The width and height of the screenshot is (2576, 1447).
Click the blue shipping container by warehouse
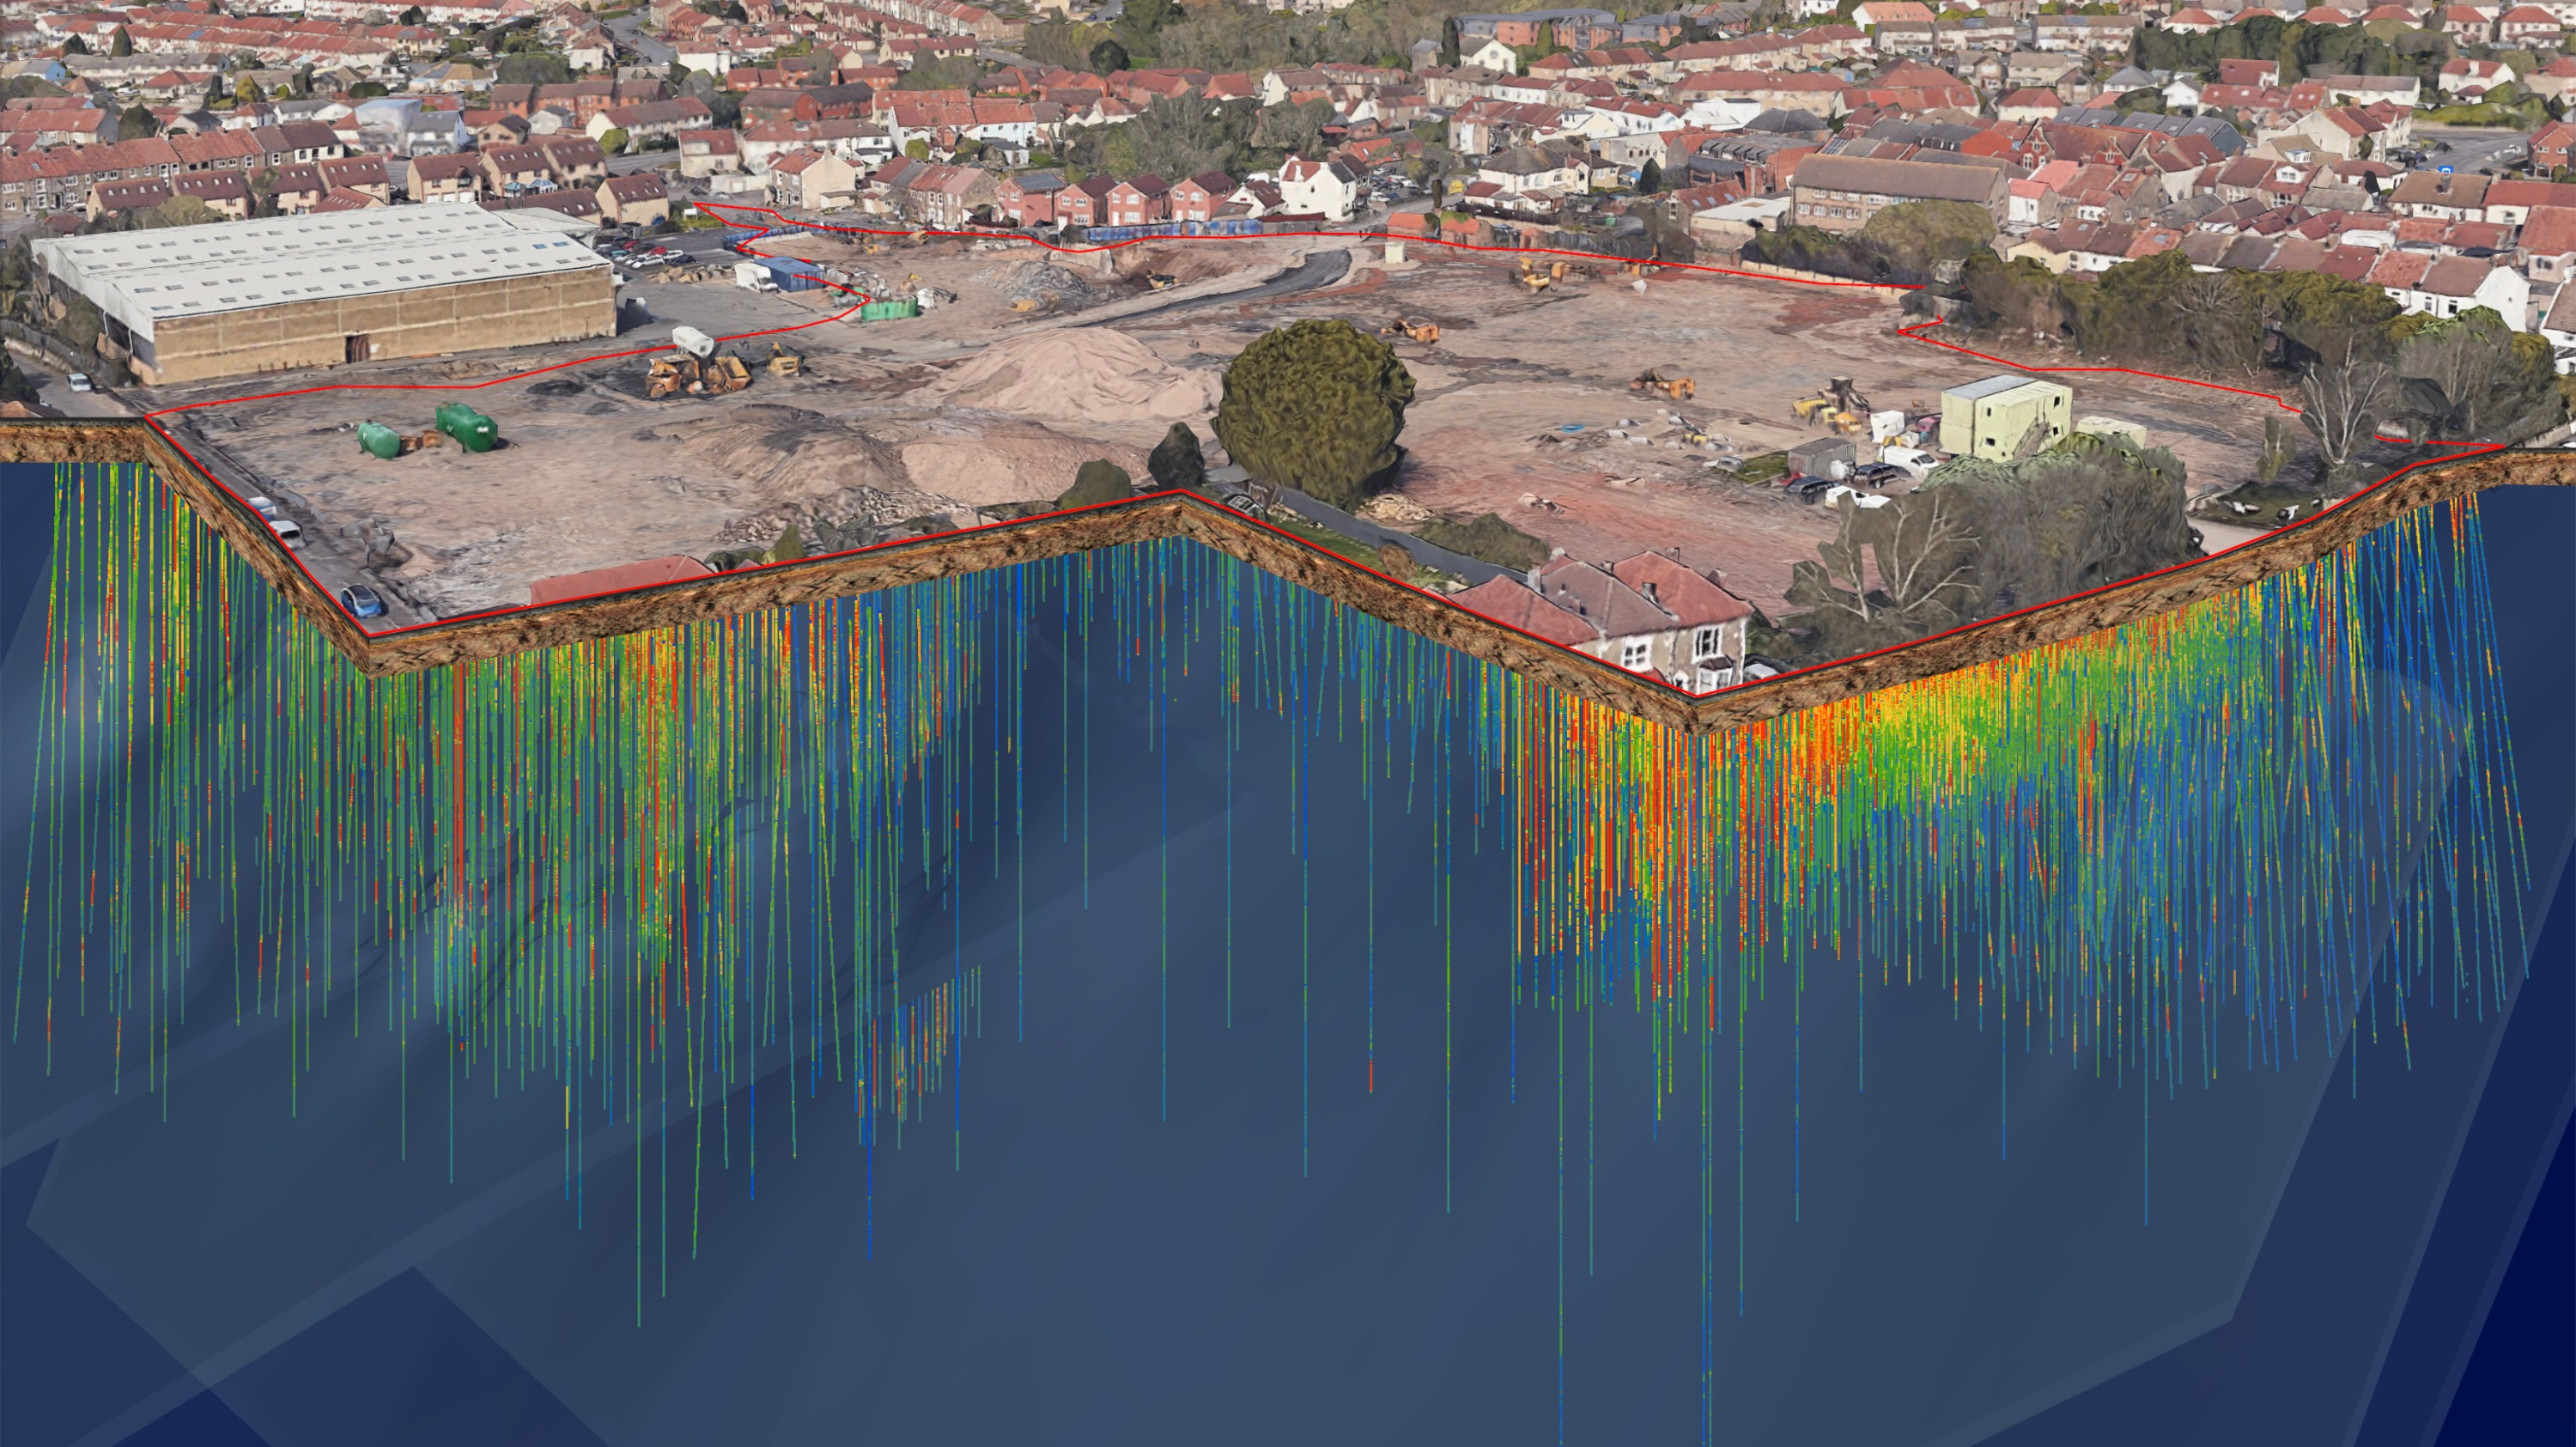point(790,272)
